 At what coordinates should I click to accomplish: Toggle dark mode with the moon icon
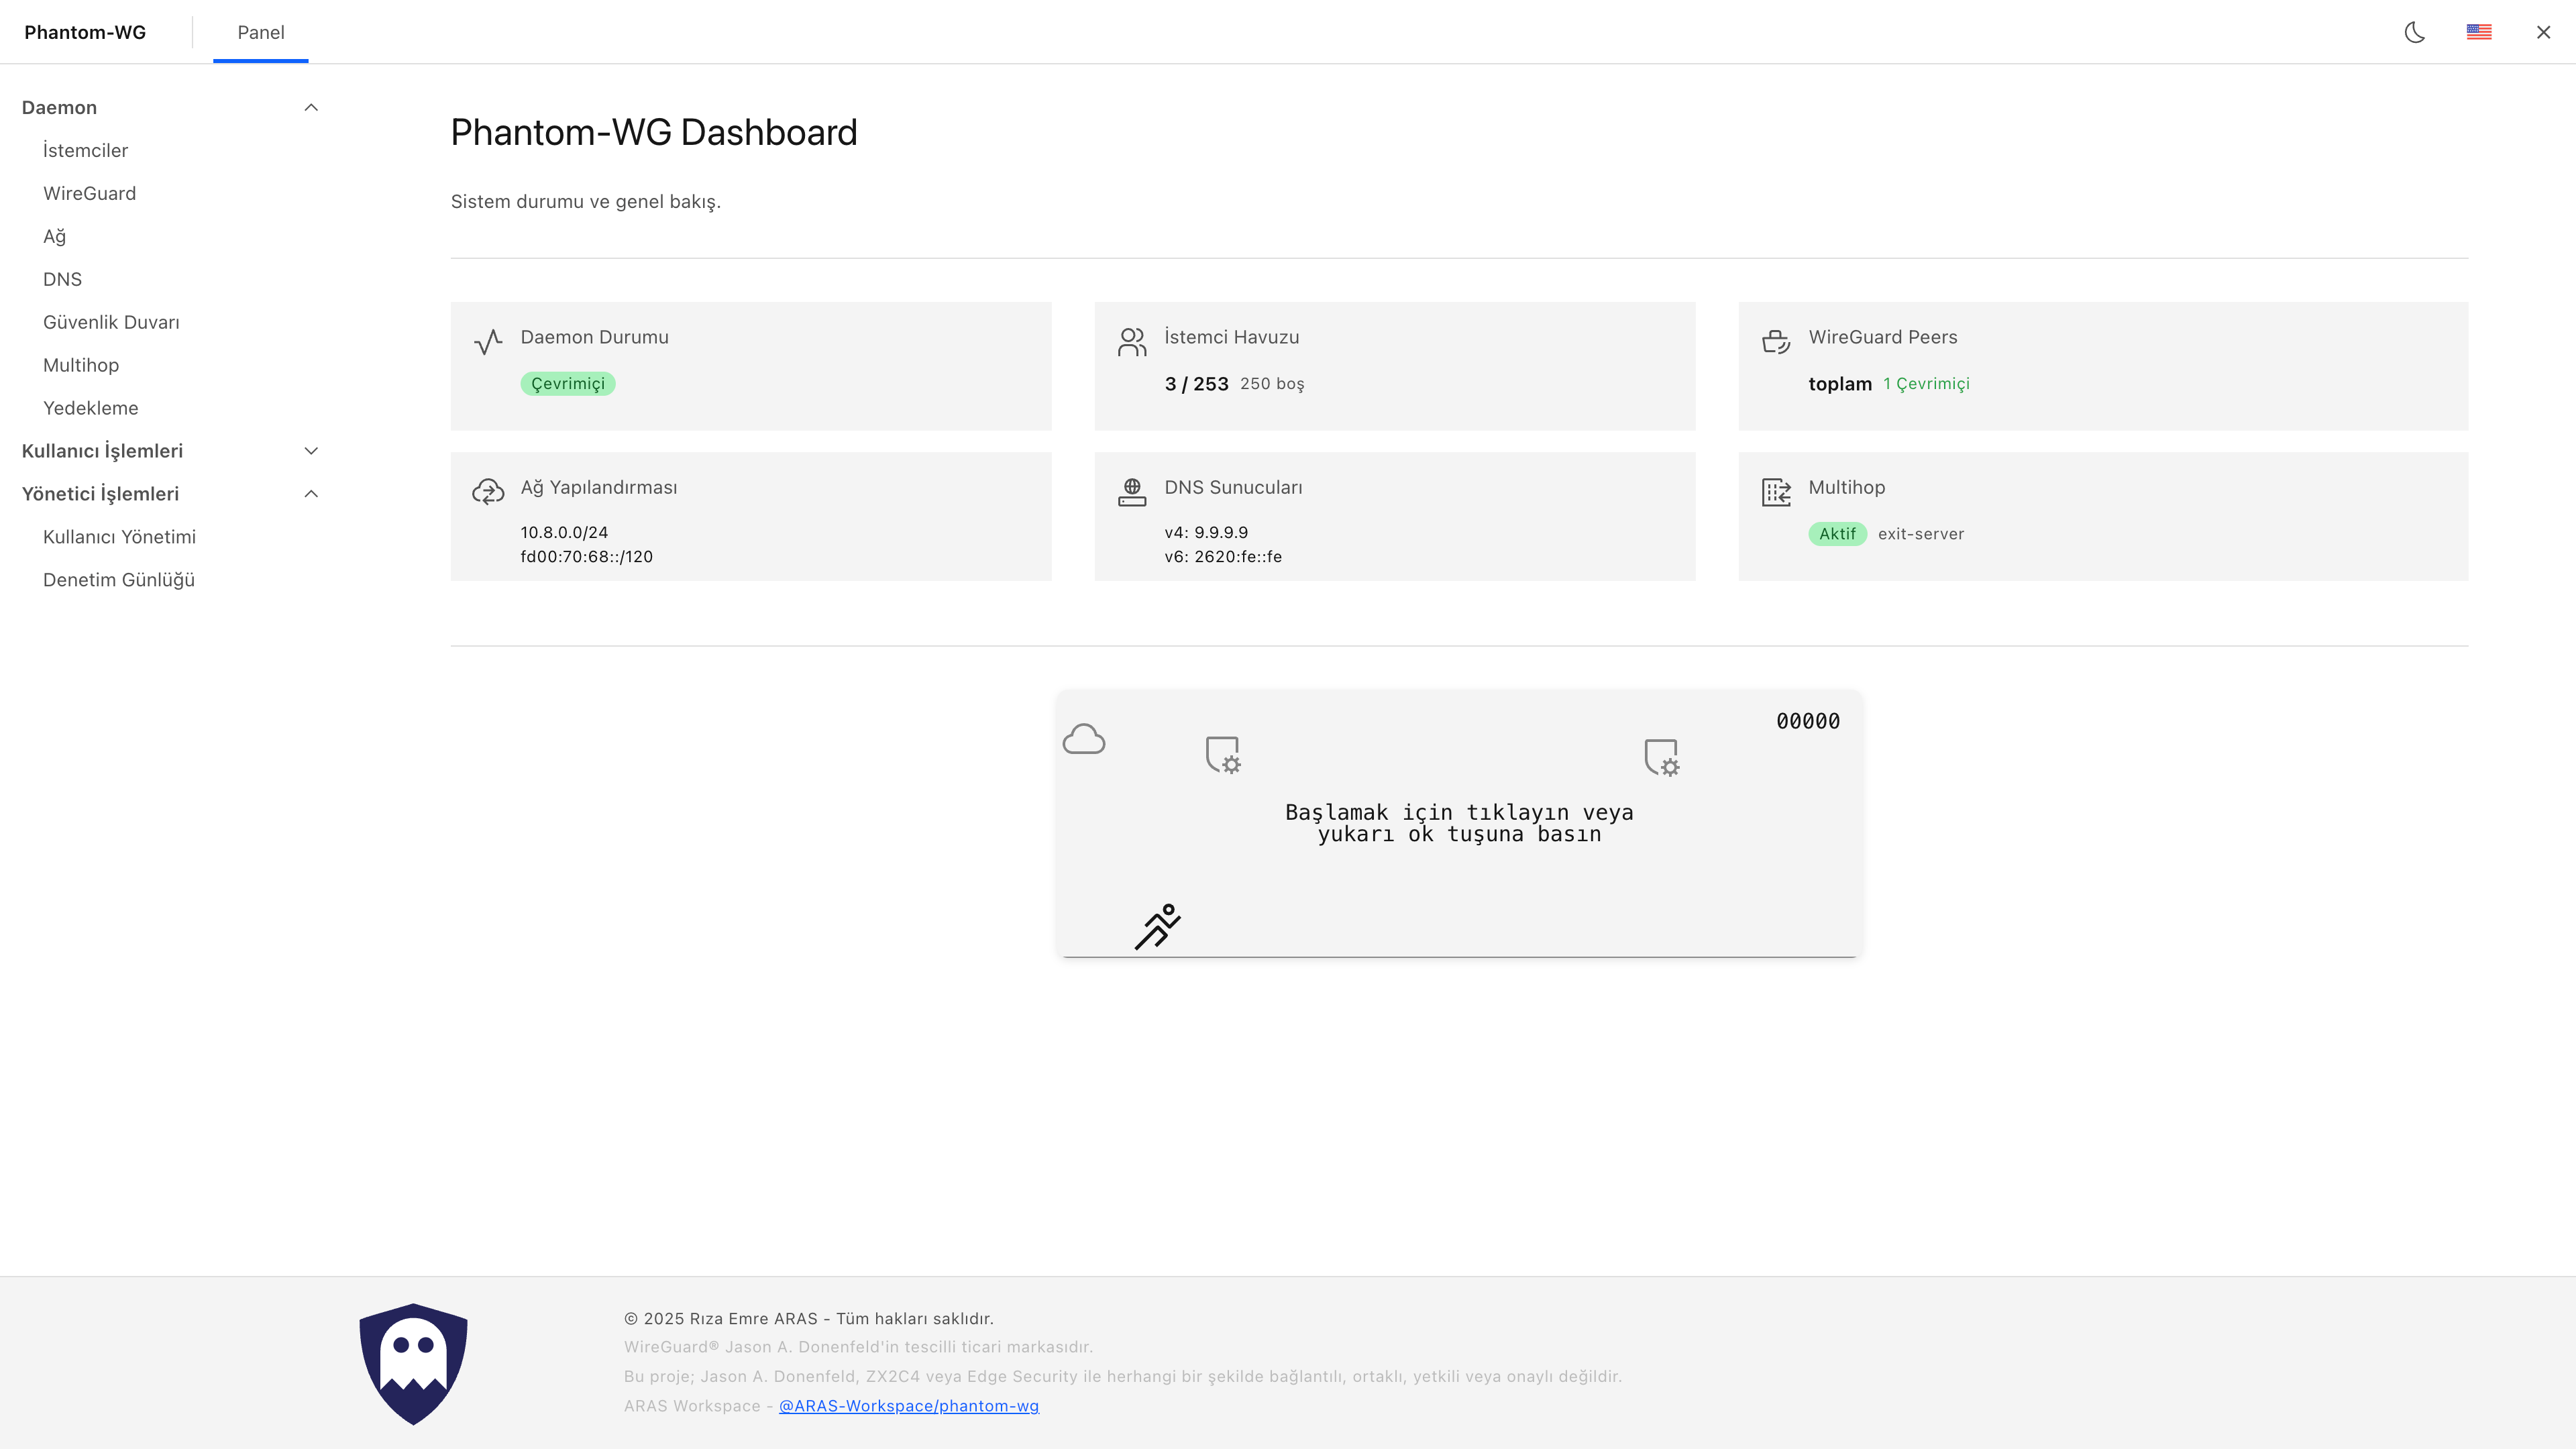[x=2414, y=31]
